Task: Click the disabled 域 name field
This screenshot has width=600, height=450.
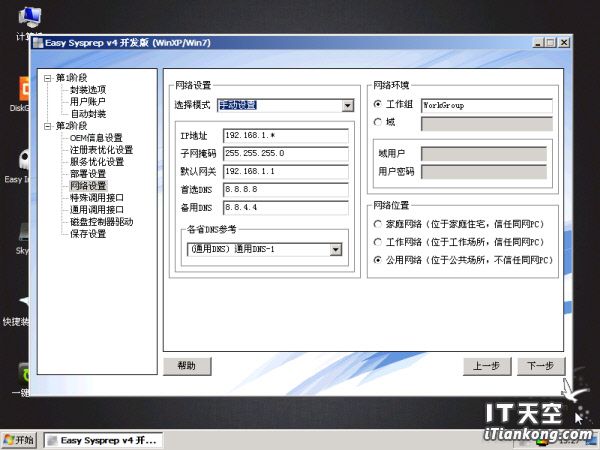Action: coord(487,124)
